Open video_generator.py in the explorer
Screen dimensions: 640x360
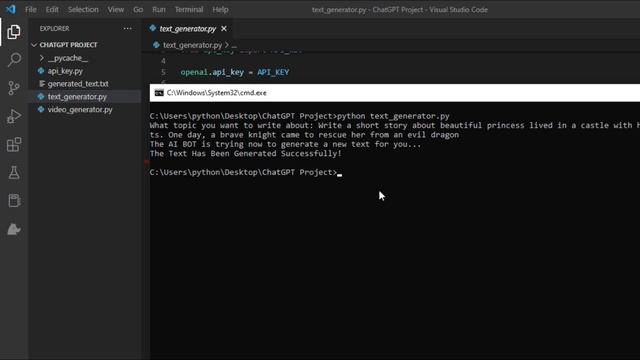click(80, 110)
